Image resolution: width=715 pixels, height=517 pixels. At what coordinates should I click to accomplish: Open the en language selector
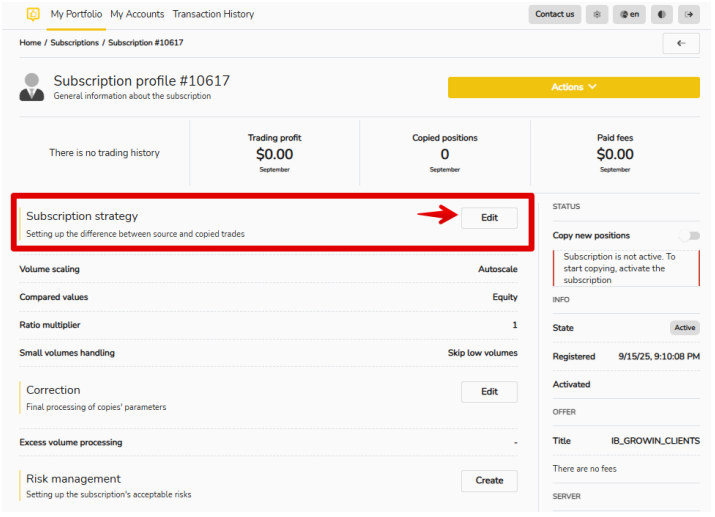coord(629,14)
